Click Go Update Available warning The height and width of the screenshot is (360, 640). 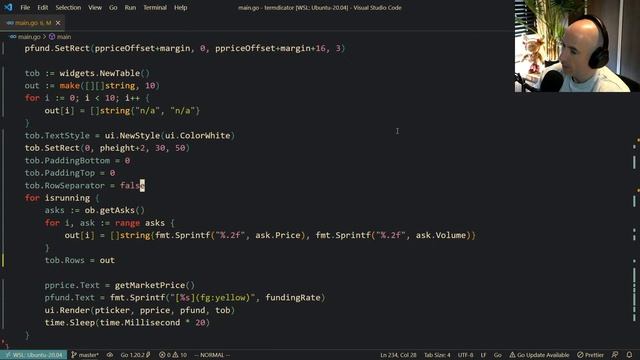point(539,355)
